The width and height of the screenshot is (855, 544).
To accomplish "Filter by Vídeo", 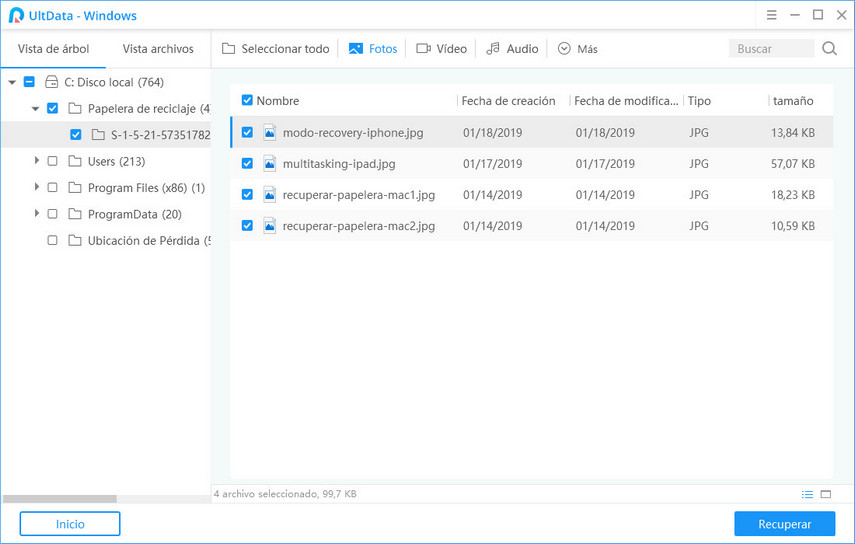I will (442, 49).
